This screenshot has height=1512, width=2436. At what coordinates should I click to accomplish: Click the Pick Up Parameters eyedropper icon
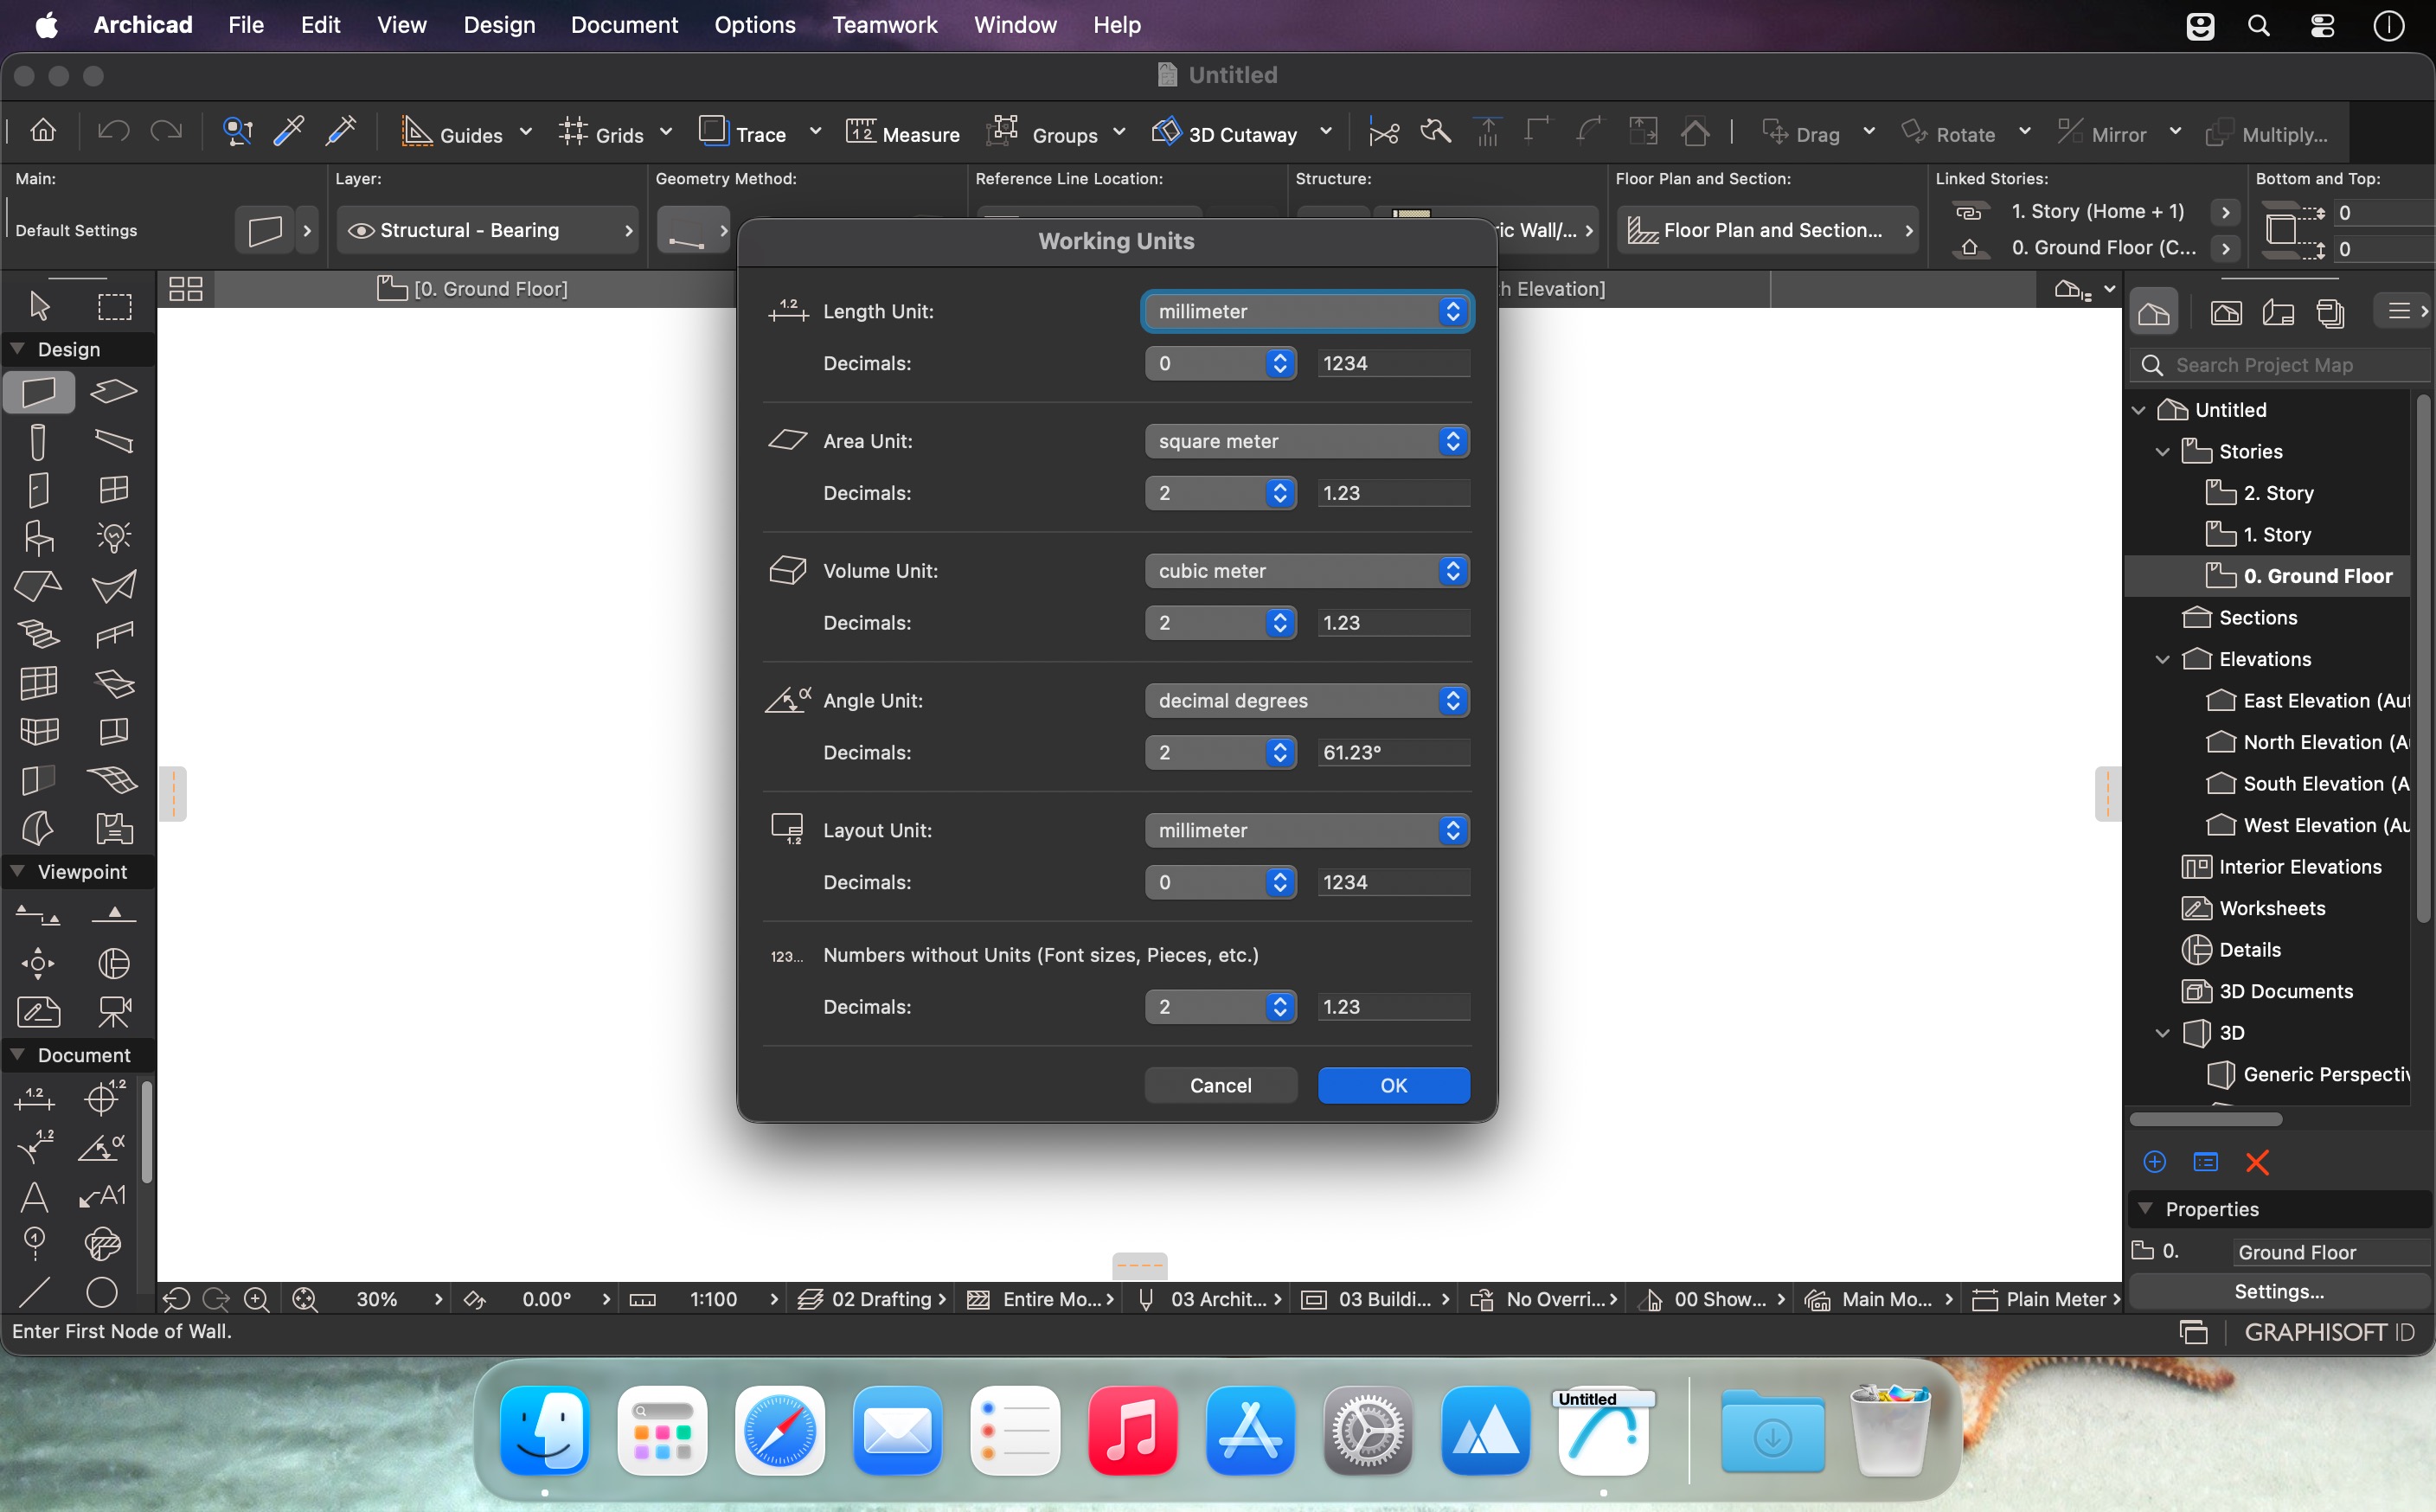pos(289,132)
